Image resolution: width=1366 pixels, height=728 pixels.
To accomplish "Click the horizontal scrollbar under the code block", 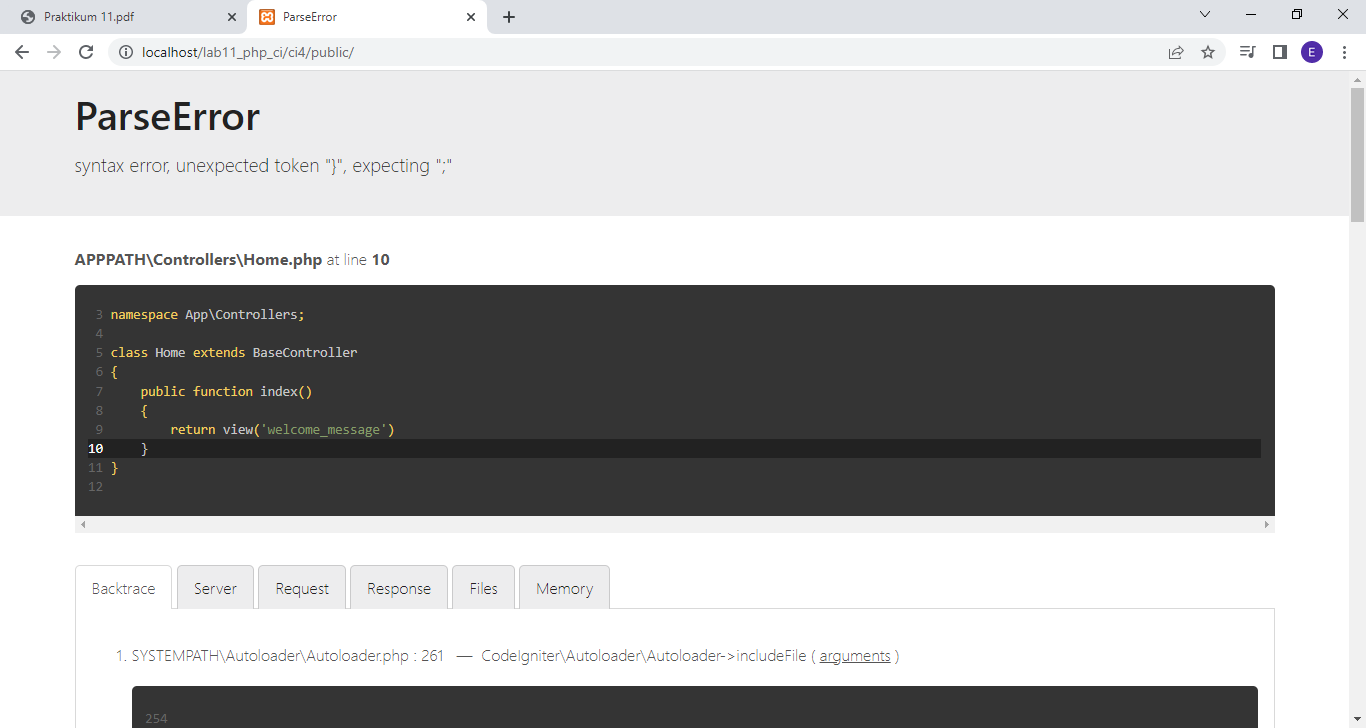I will (675, 523).
